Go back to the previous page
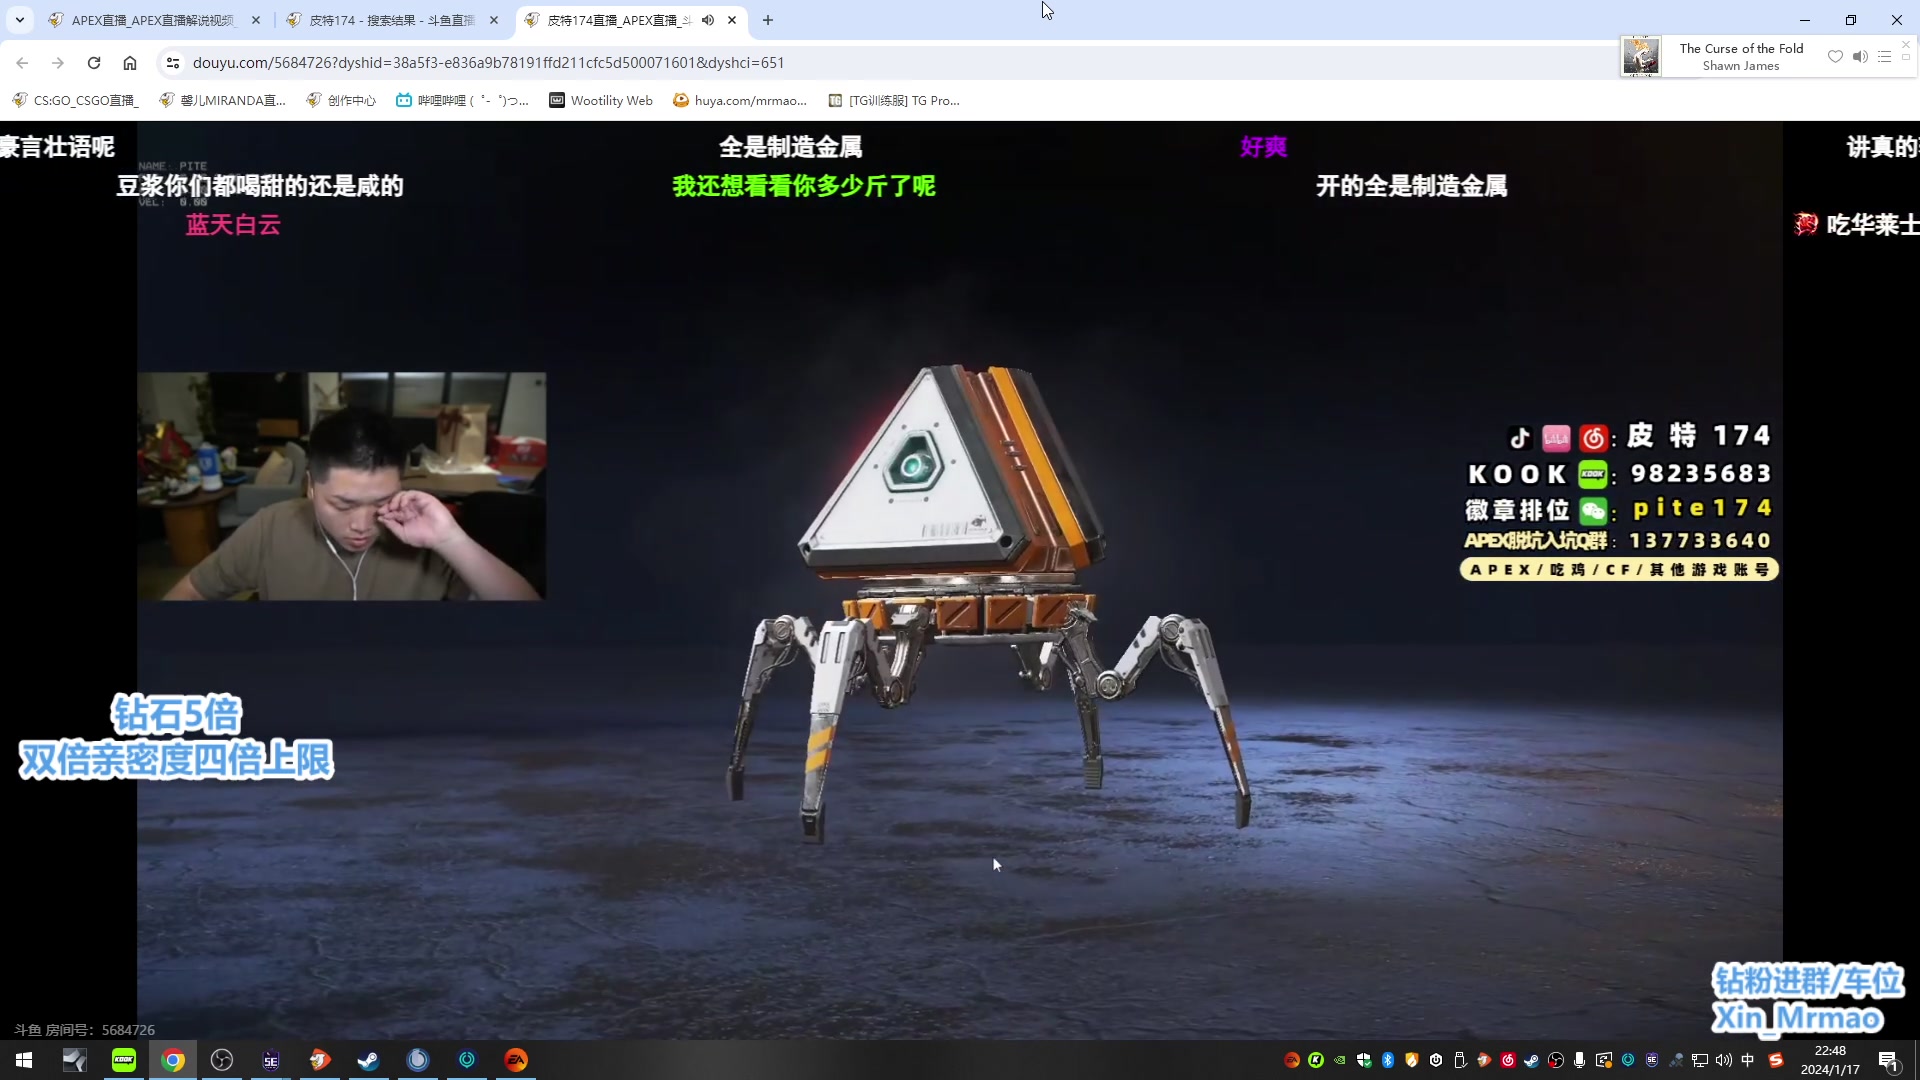The height and width of the screenshot is (1080, 1920). 22,63
